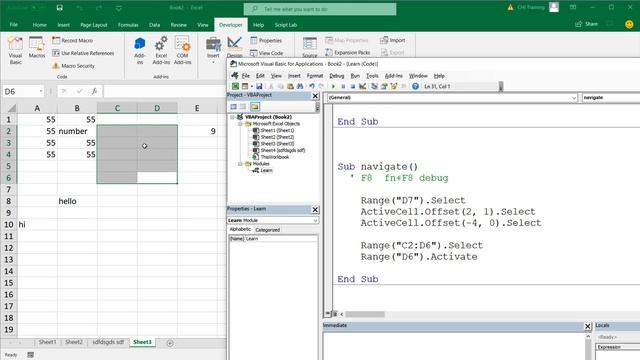Open the VBA Tools menu

[372, 76]
